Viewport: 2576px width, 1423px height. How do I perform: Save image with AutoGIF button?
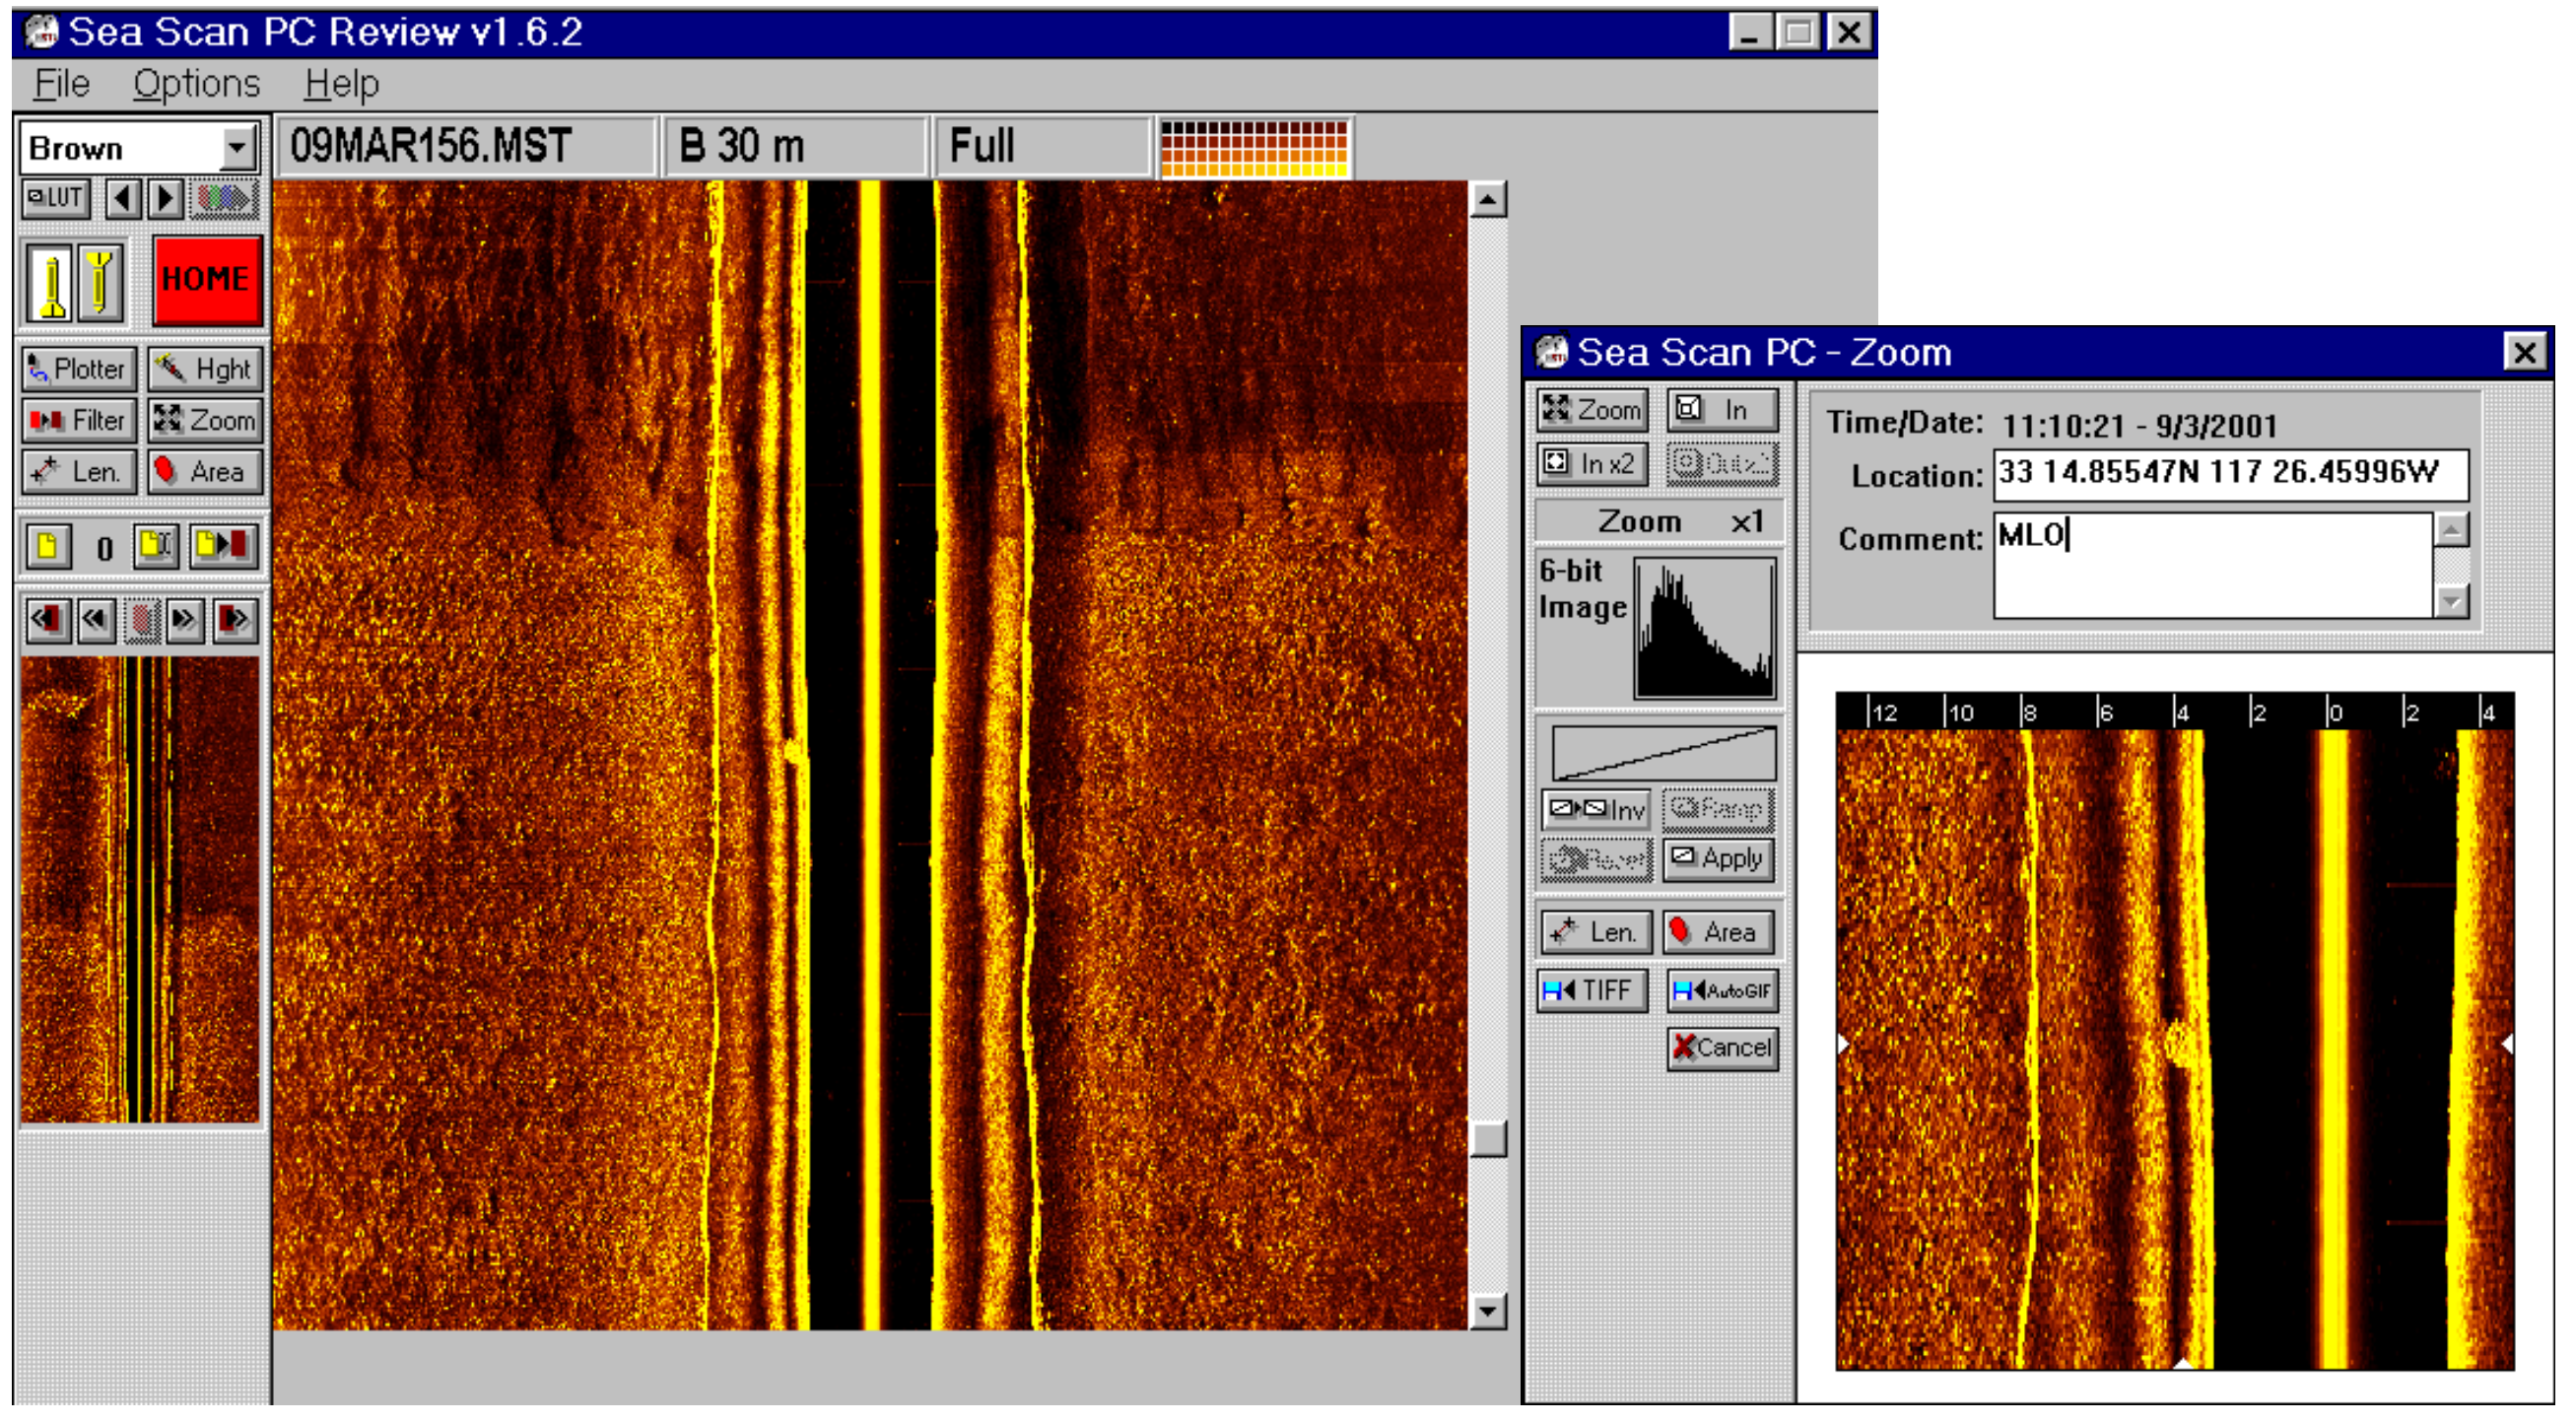coord(1722,990)
